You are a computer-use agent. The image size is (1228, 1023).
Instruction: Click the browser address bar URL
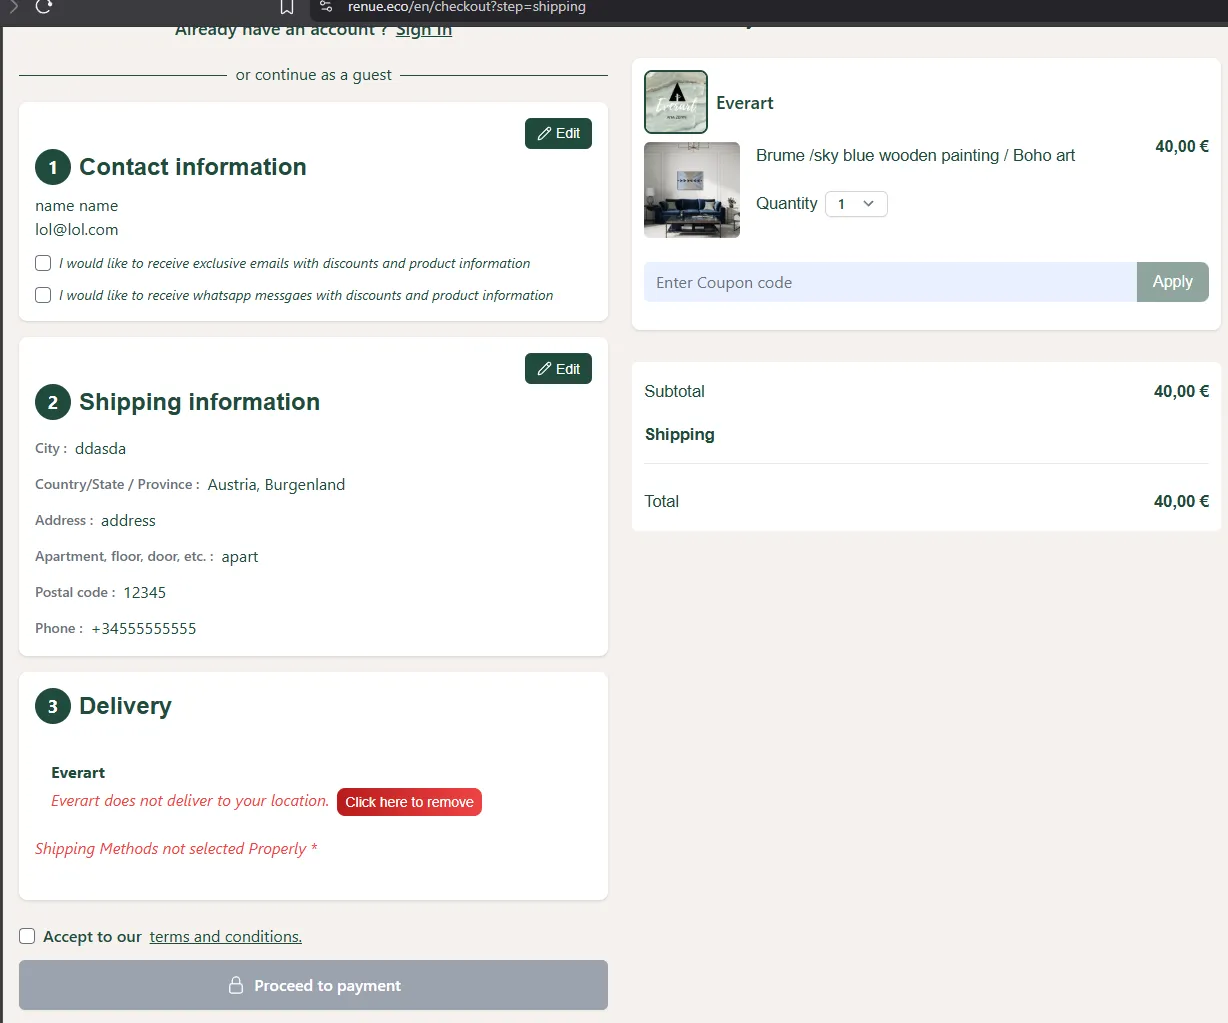click(x=467, y=7)
